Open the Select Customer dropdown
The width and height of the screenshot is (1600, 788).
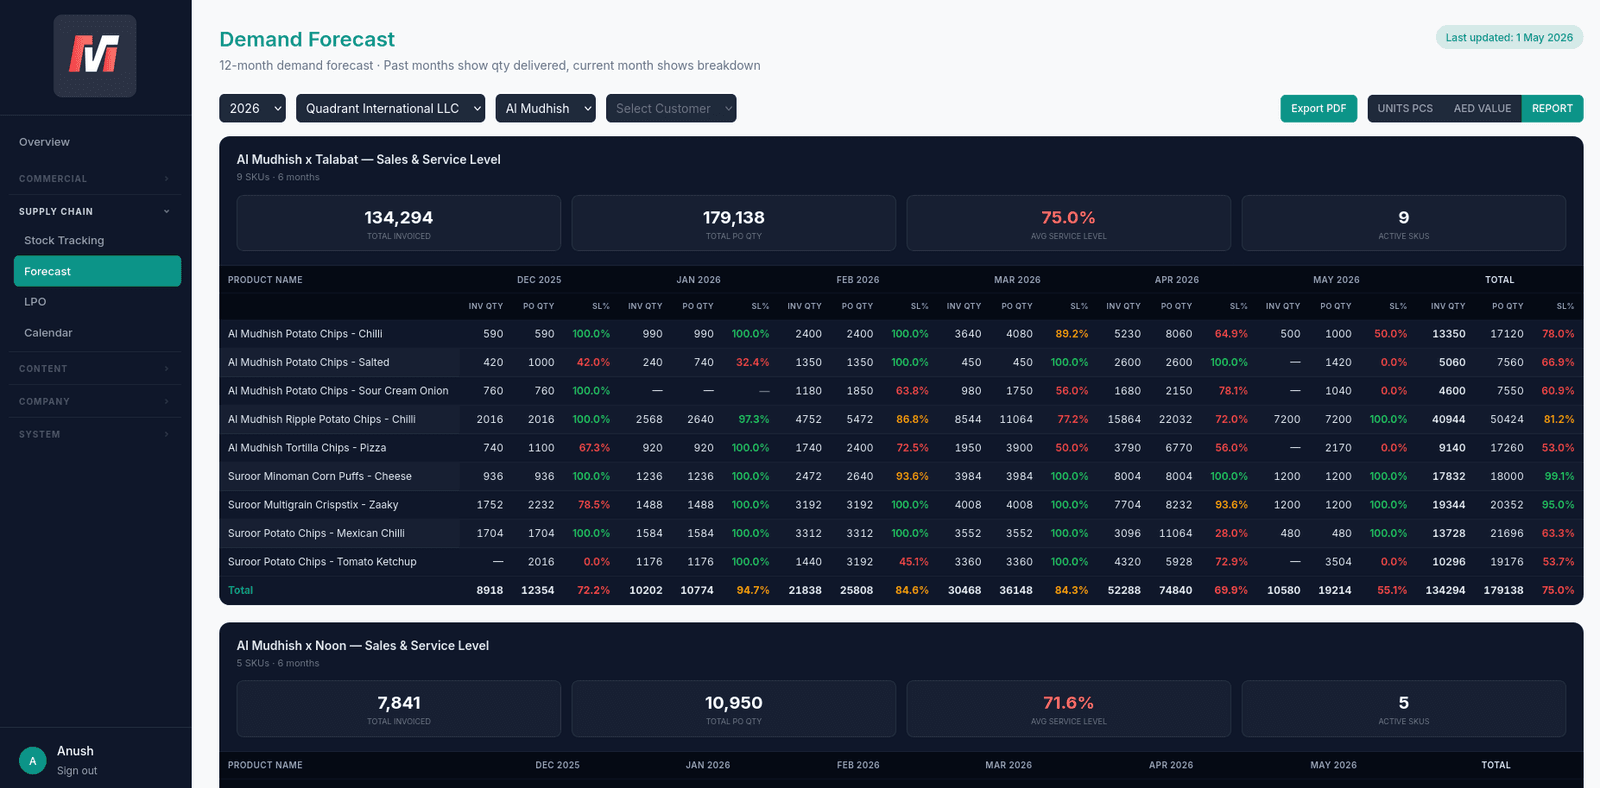(671, 108)
